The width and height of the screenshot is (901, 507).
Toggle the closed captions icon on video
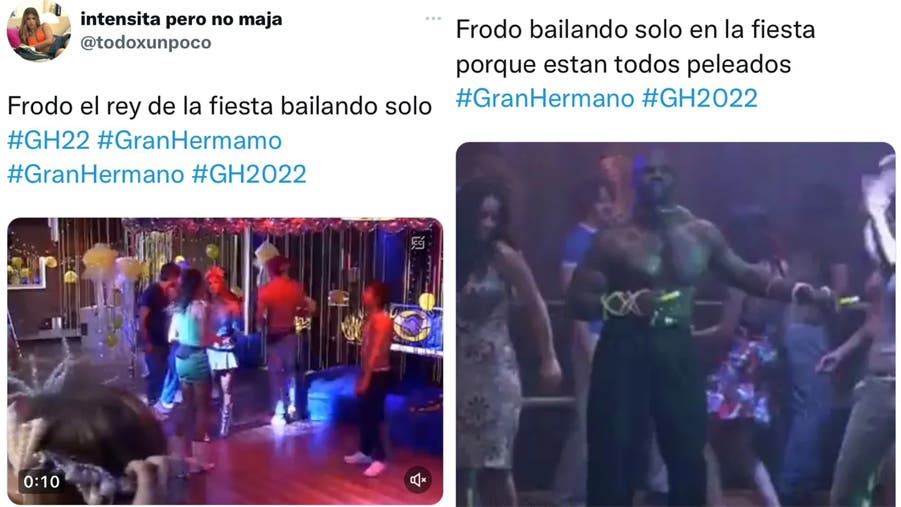[x=418, y=244]
